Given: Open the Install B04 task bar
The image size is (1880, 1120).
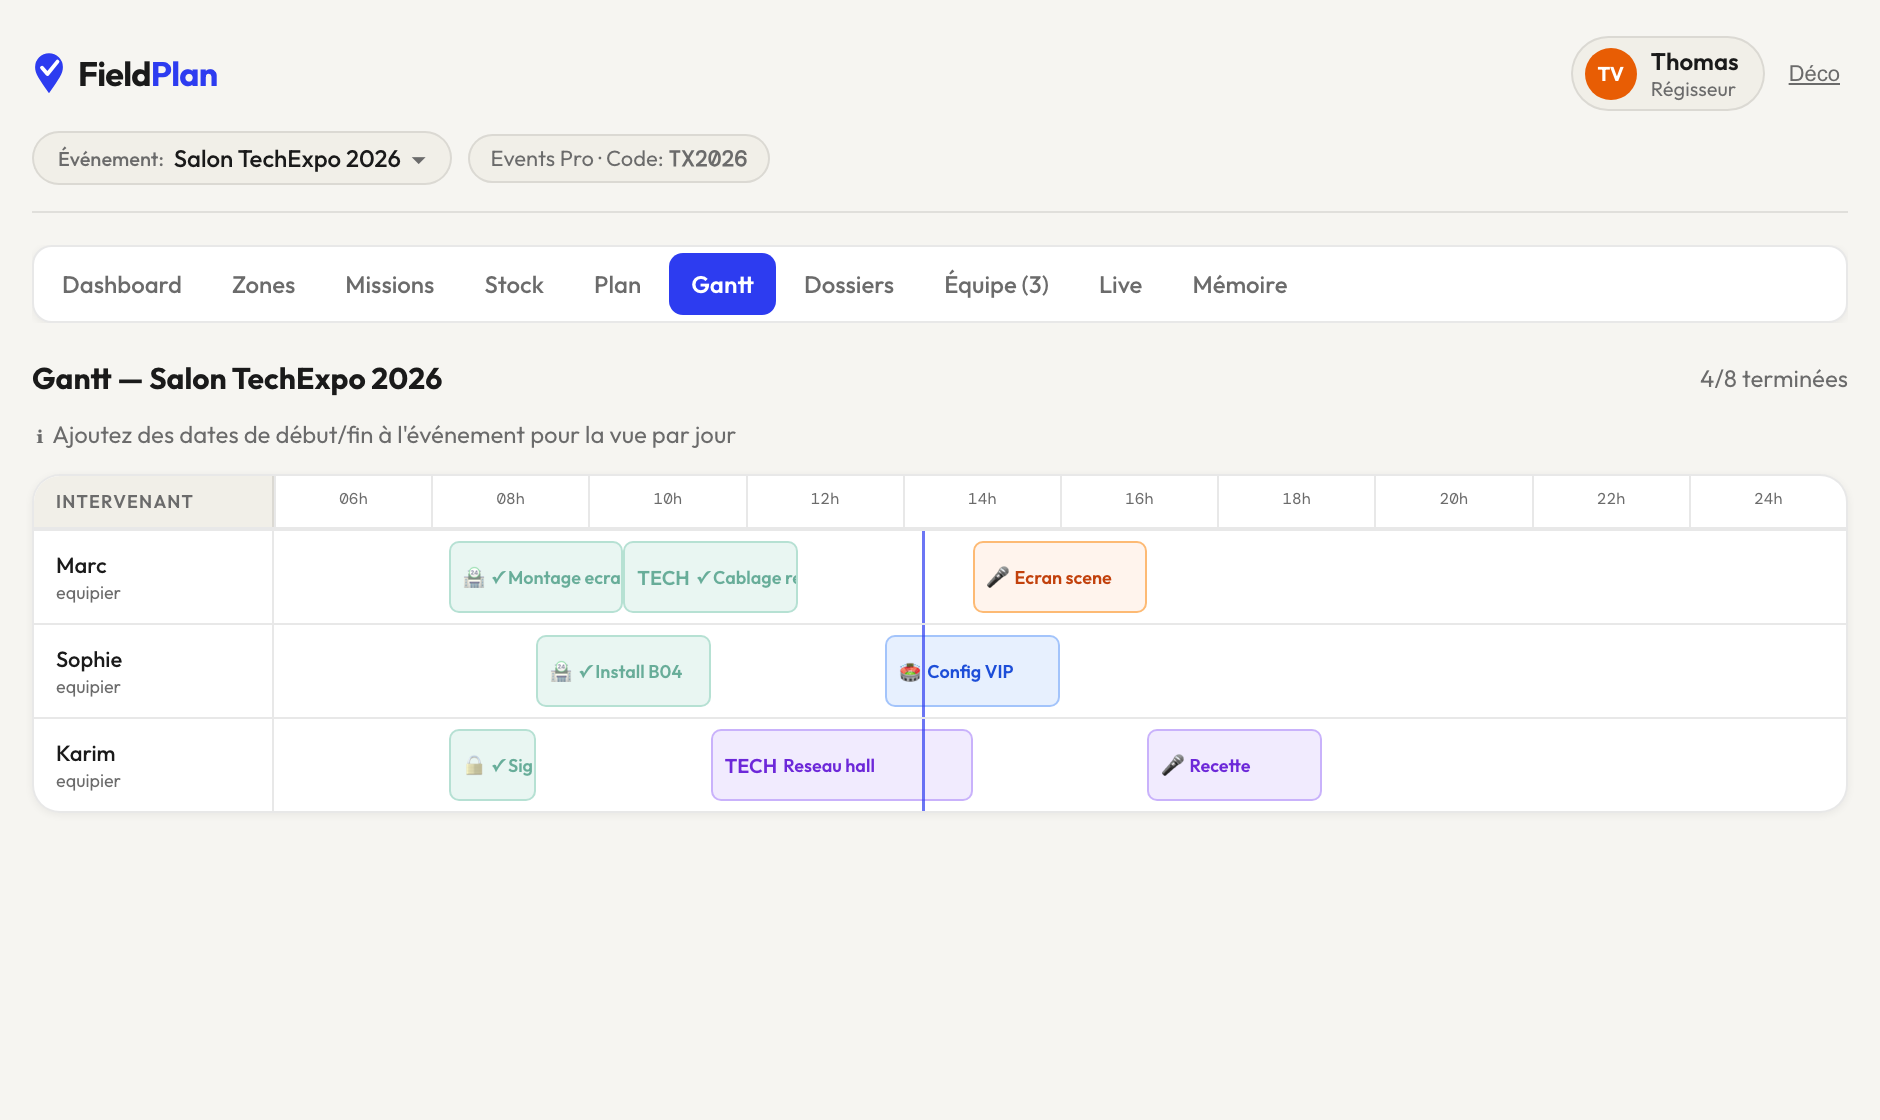Looking at the screenshot, I should tap(623, 671).
